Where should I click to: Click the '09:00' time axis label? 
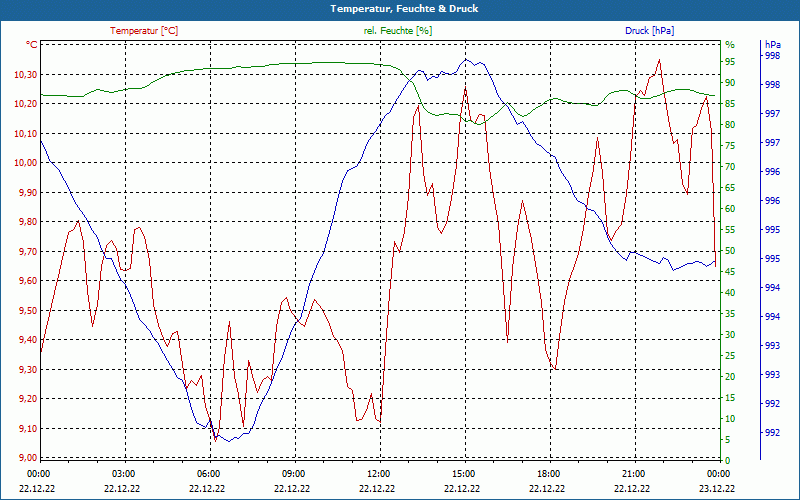click(294, 473)
